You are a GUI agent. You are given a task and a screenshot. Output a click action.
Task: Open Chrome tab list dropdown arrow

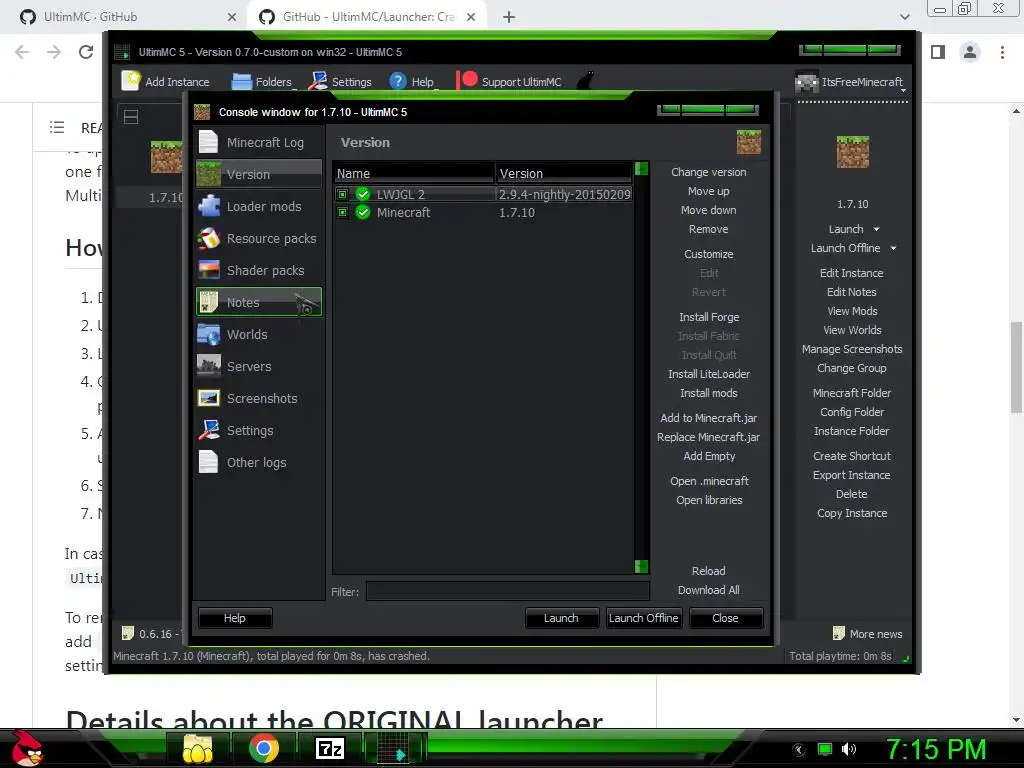point(904,17)
